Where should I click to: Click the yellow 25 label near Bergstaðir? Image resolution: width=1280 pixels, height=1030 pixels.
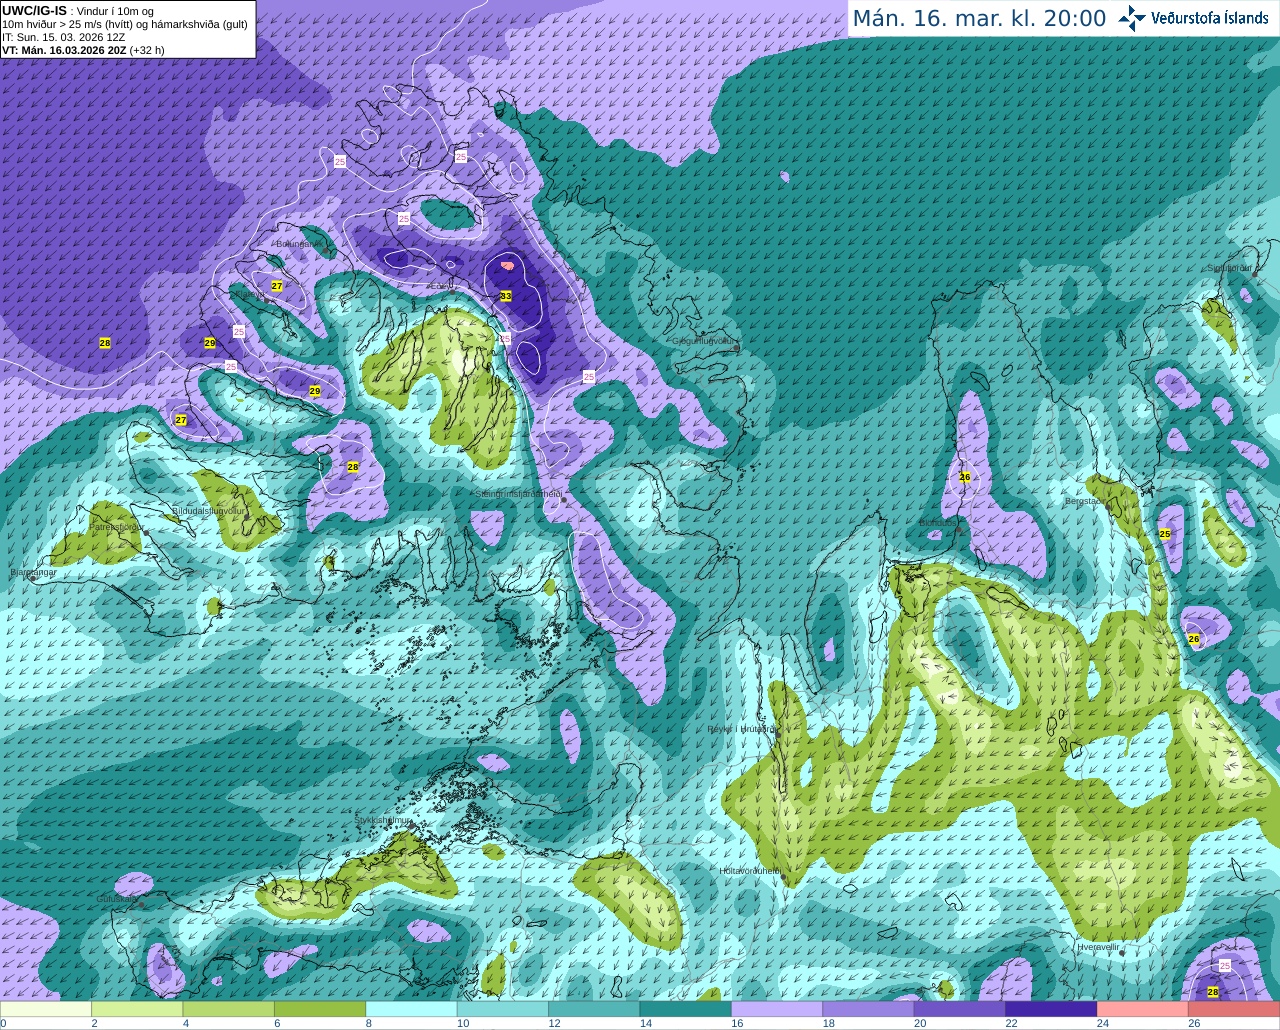[x=1165, y=534]
